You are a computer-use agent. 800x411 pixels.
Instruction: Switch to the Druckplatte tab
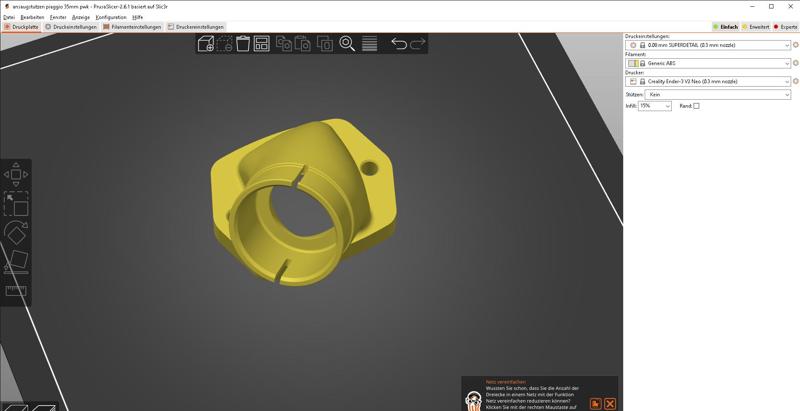click(x=21, y=27)
